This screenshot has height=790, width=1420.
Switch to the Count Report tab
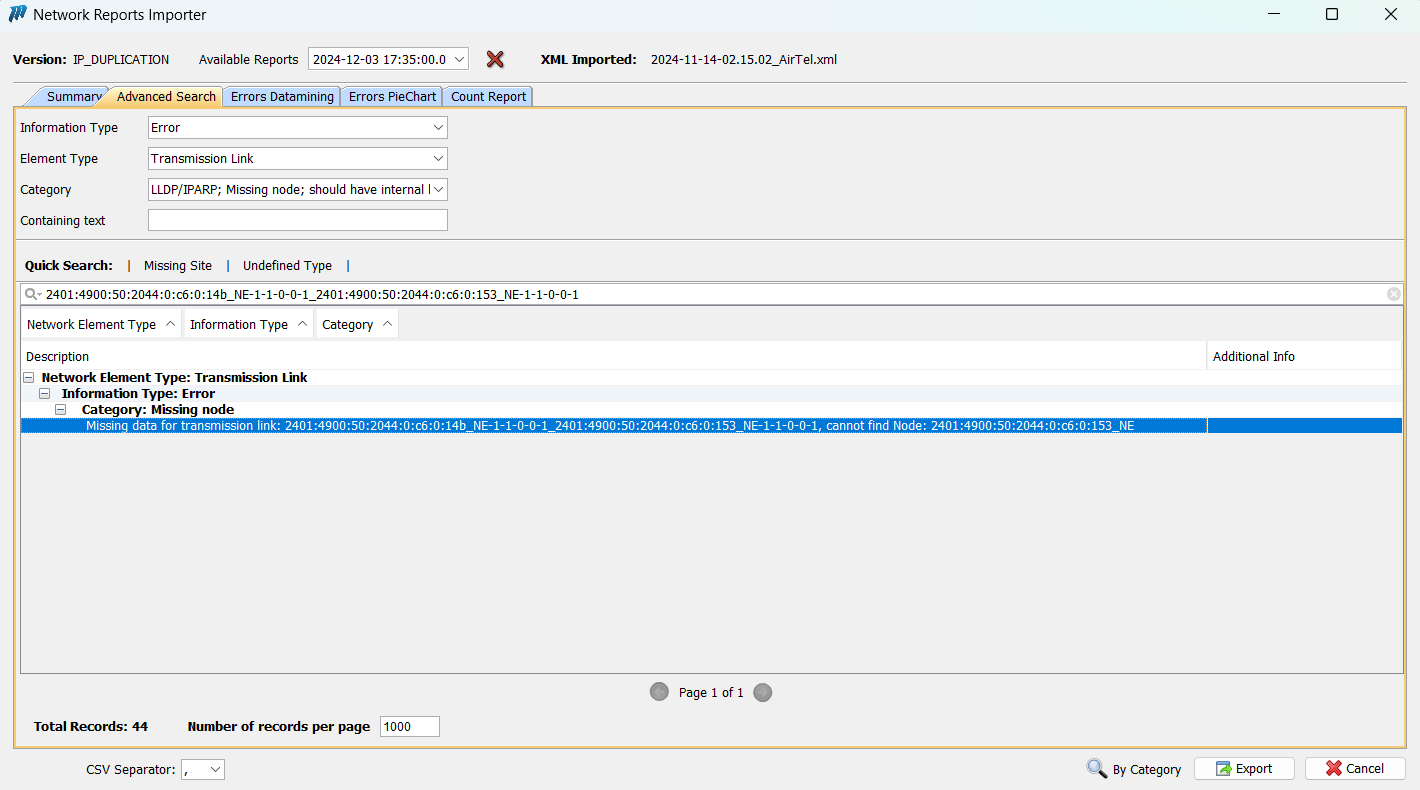(487, 96)
